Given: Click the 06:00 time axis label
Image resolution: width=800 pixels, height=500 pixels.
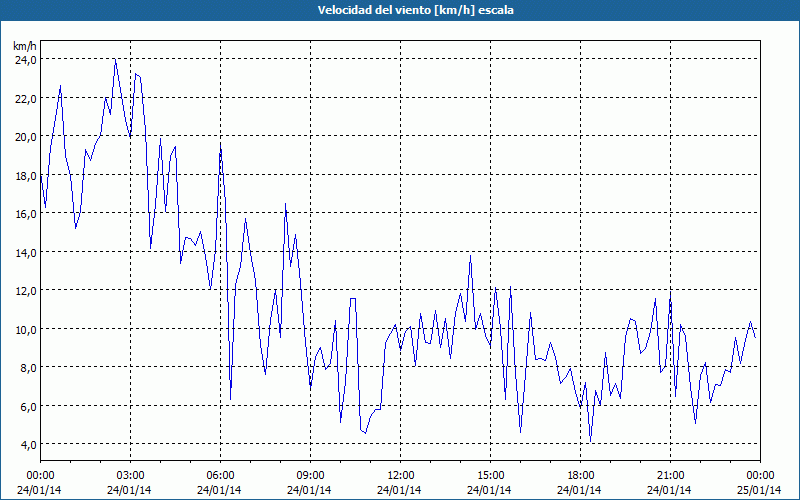Looking at the screenshot, I should [220, 476].
